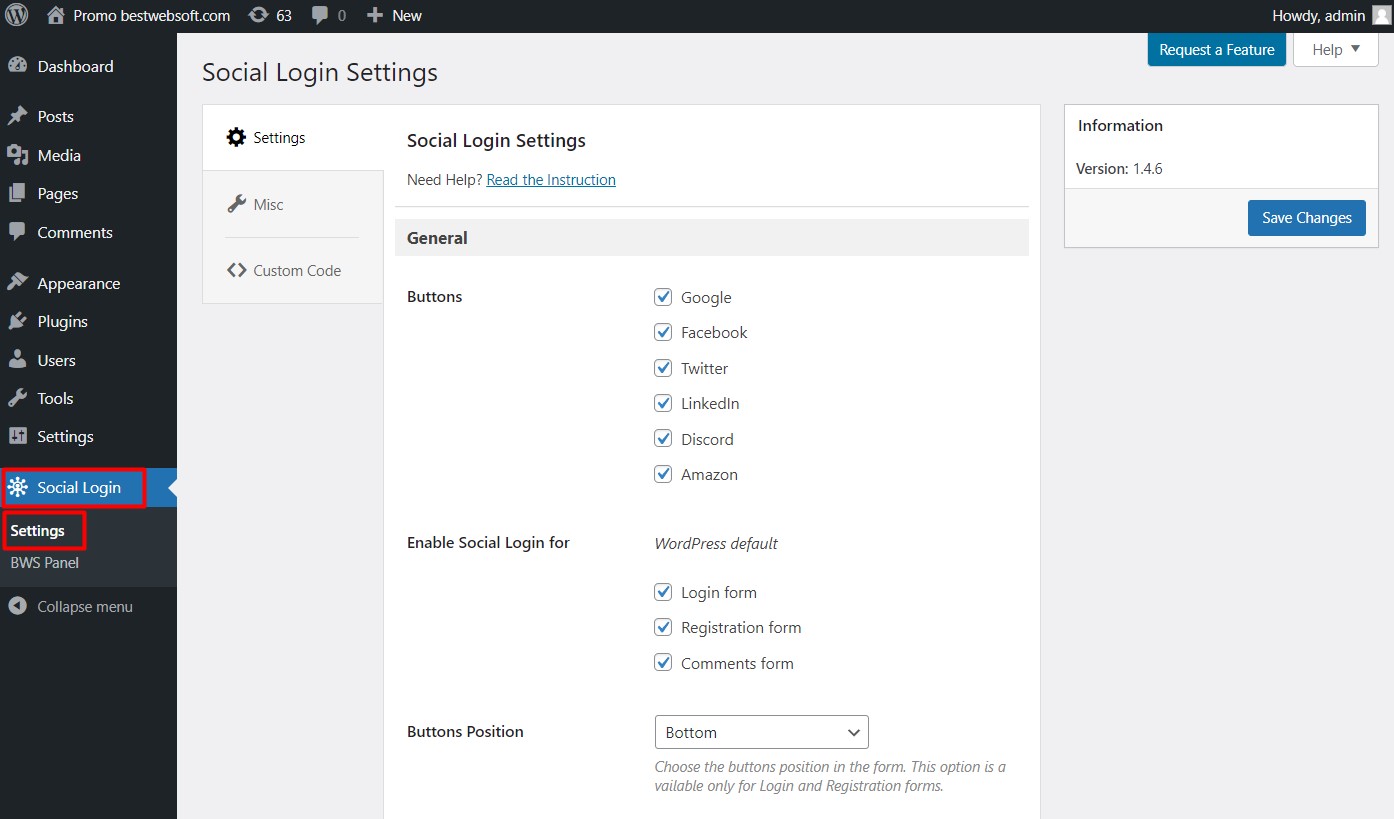Viewport: 1394px width, 819px height.
Task: Click the General section heading
Action: (x=437, y=238)
